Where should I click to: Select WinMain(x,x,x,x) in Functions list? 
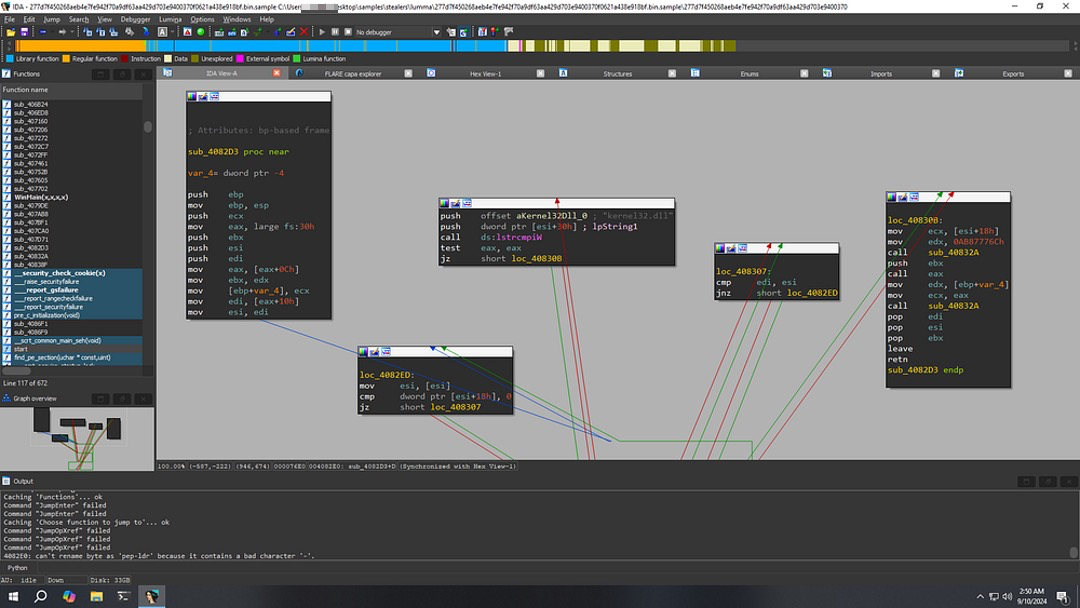click(x=41, y=198)
